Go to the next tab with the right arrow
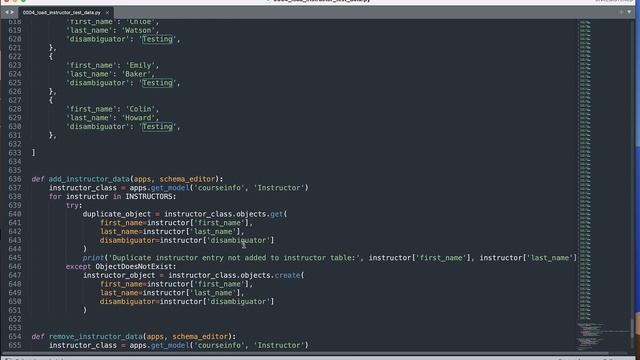 pos(12,12)
